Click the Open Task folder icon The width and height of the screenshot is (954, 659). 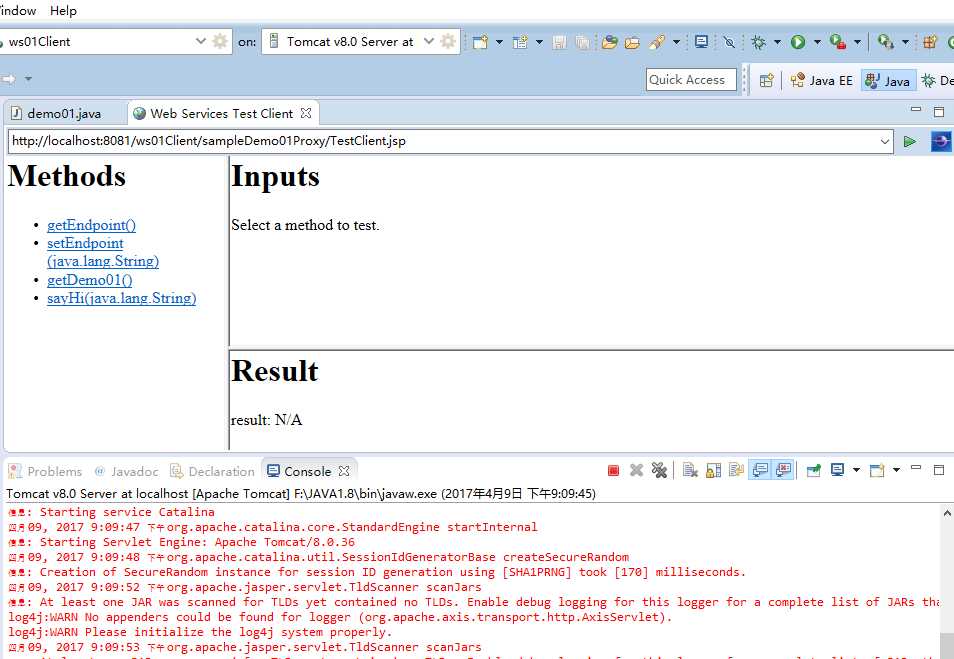[x=633, y=42]
